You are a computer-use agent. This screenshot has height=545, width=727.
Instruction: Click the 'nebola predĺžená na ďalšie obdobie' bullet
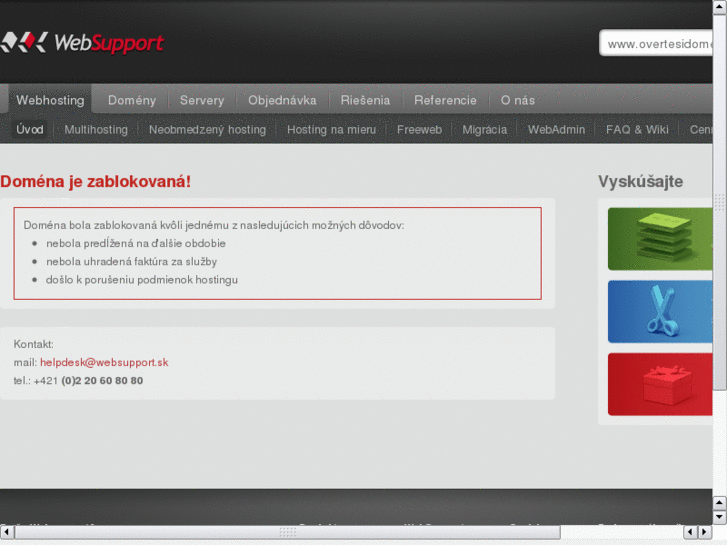136,243
